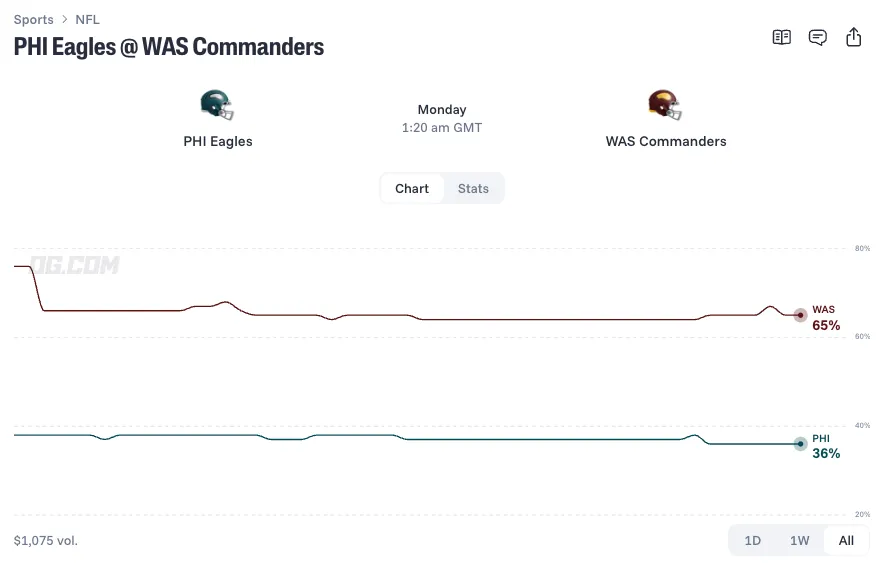
Task: Click the 40% axis label
Action: [x=862, y=426]
